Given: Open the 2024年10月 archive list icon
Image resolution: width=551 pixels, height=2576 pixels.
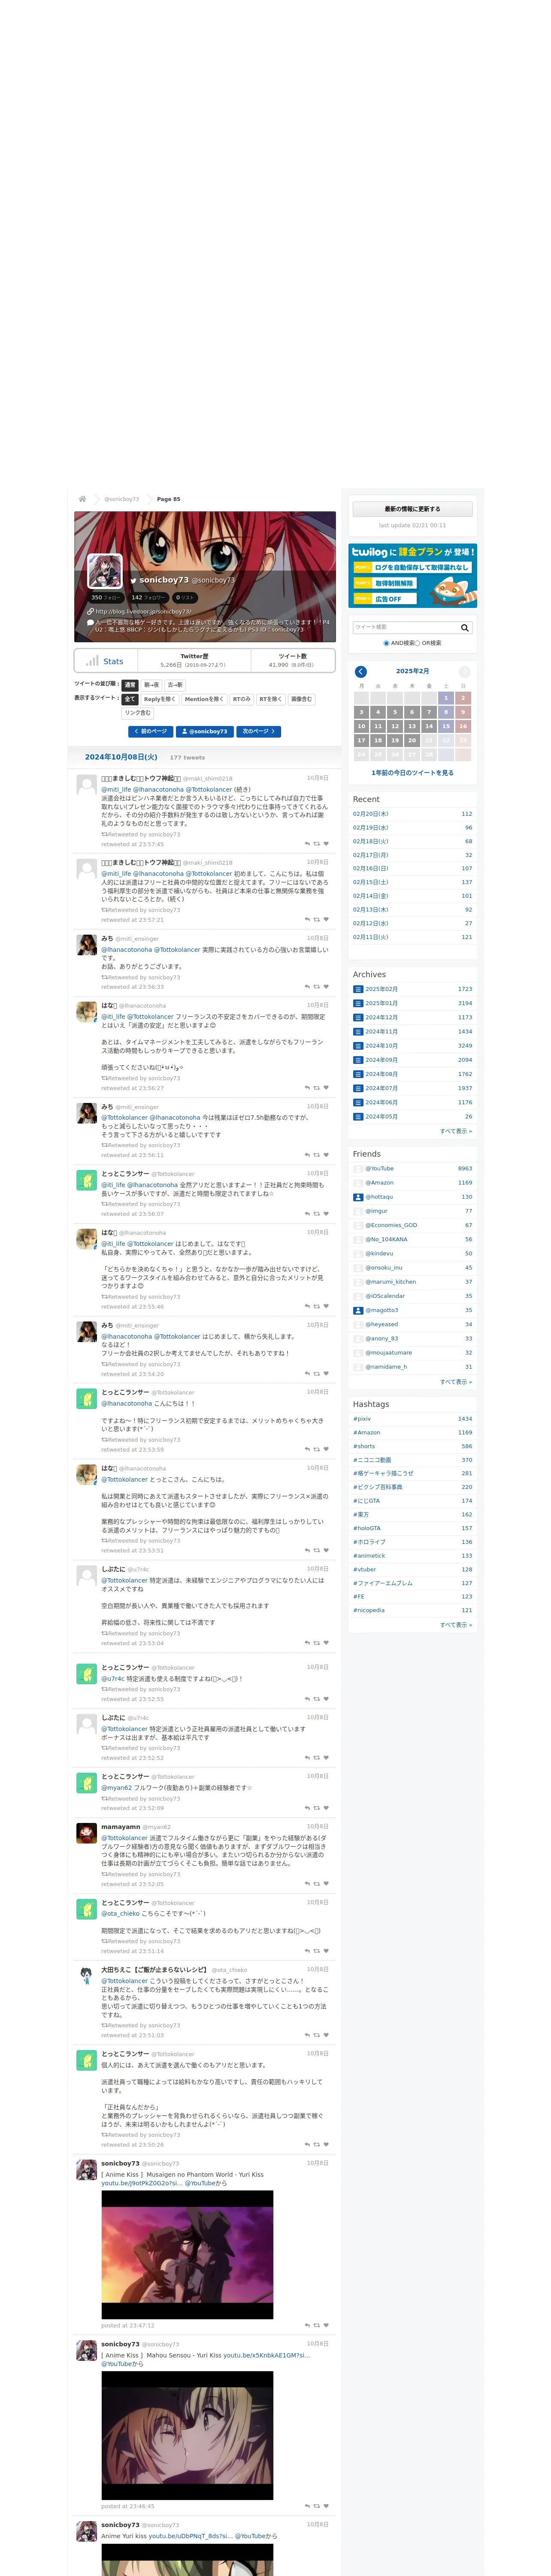Looking at the screenshot, I should tap(358, 1046).
